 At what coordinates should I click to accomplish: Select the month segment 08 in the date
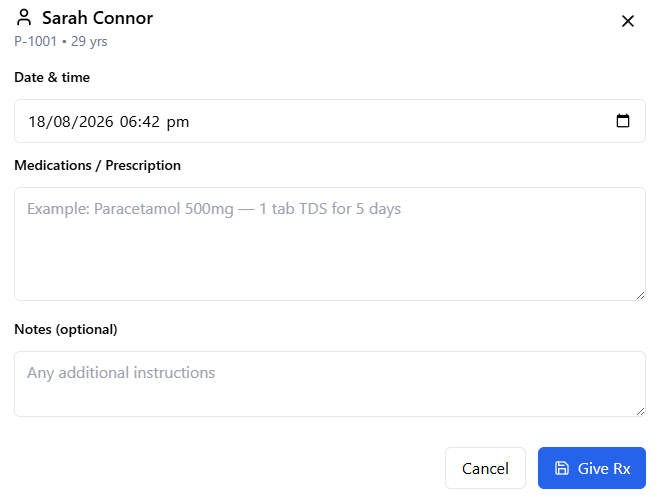click(x=62, y=122)
